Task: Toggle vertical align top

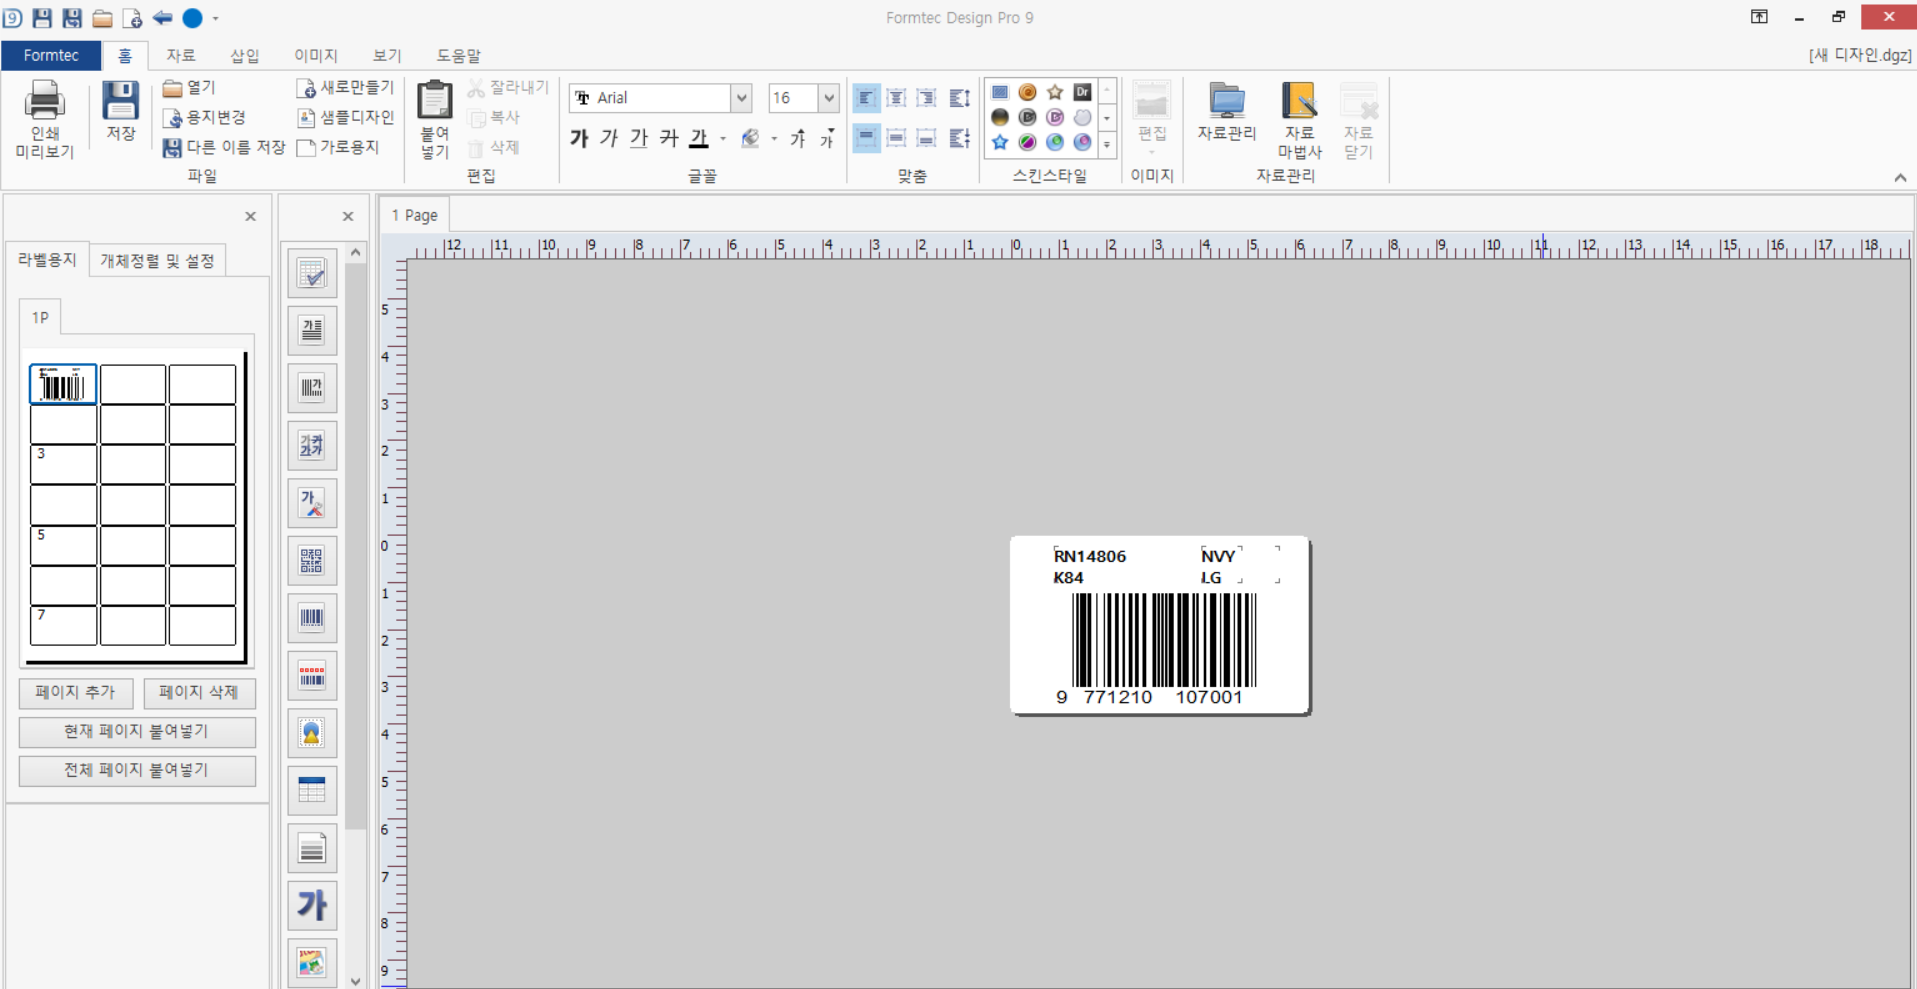Action: tap(866, 138)
